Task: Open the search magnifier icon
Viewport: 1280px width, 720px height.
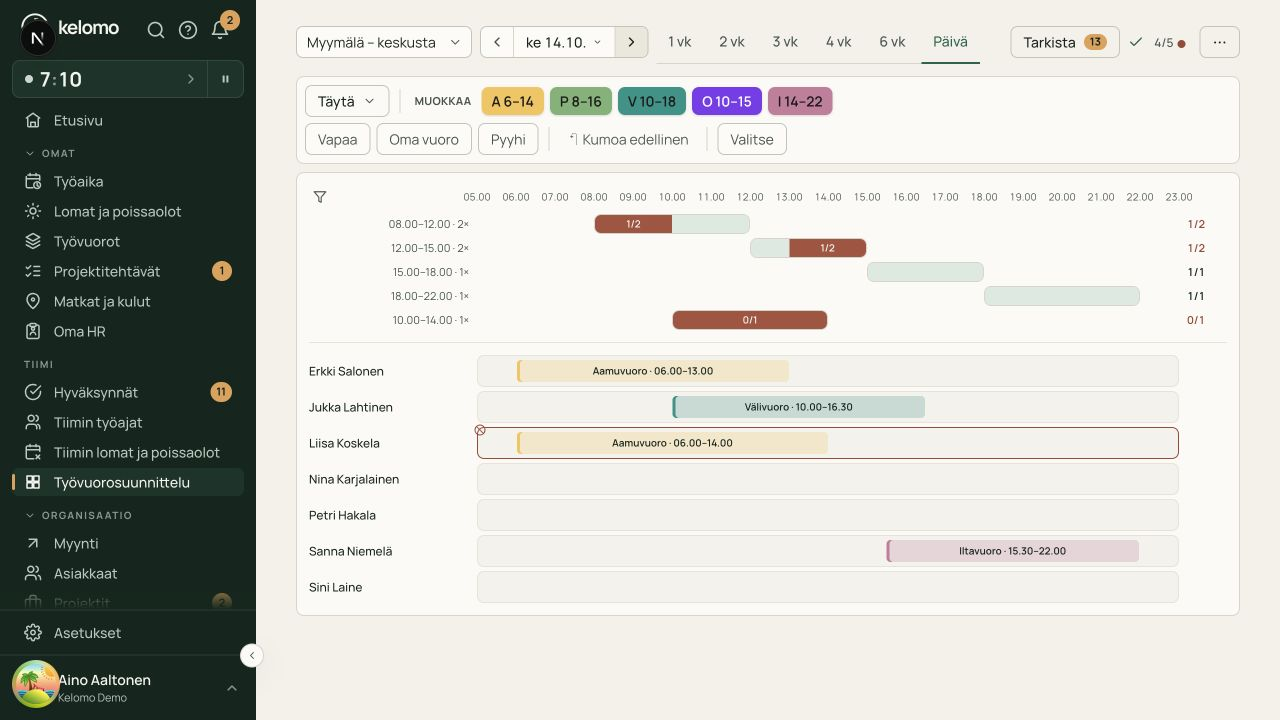Action: coord(156,30)
